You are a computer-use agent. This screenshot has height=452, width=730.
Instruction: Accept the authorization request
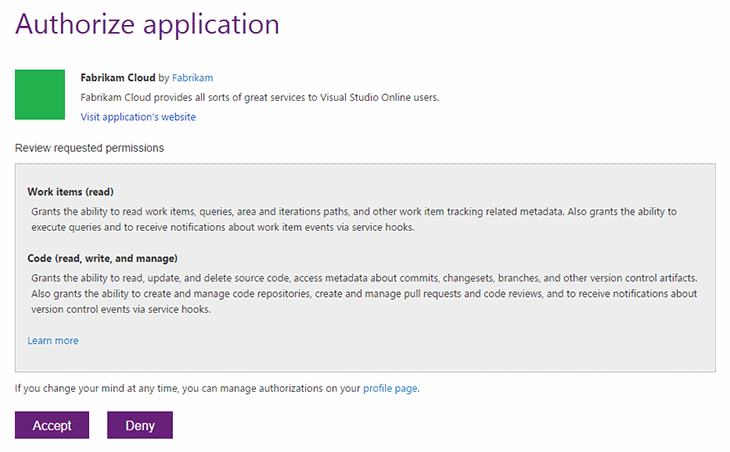(52, 425)
